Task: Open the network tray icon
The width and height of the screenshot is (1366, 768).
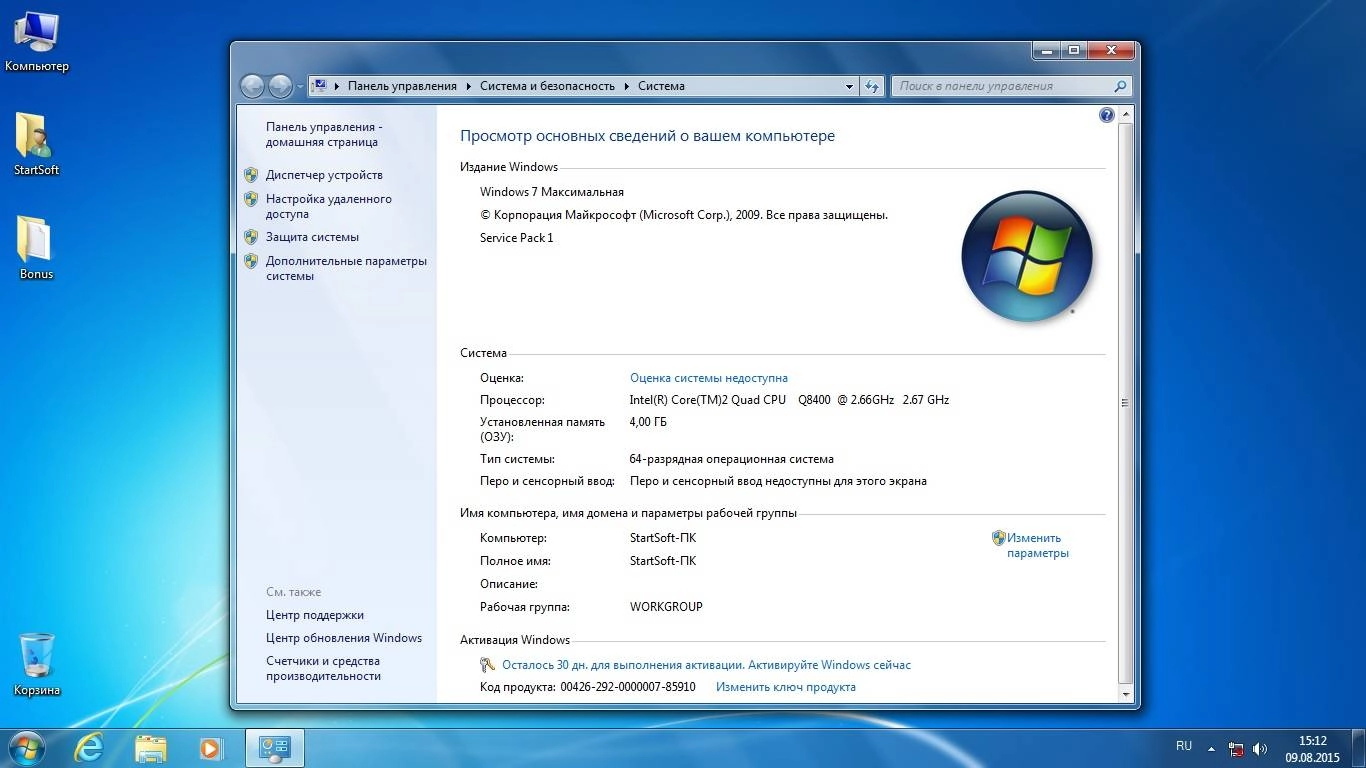Action: pos(1236,748)
